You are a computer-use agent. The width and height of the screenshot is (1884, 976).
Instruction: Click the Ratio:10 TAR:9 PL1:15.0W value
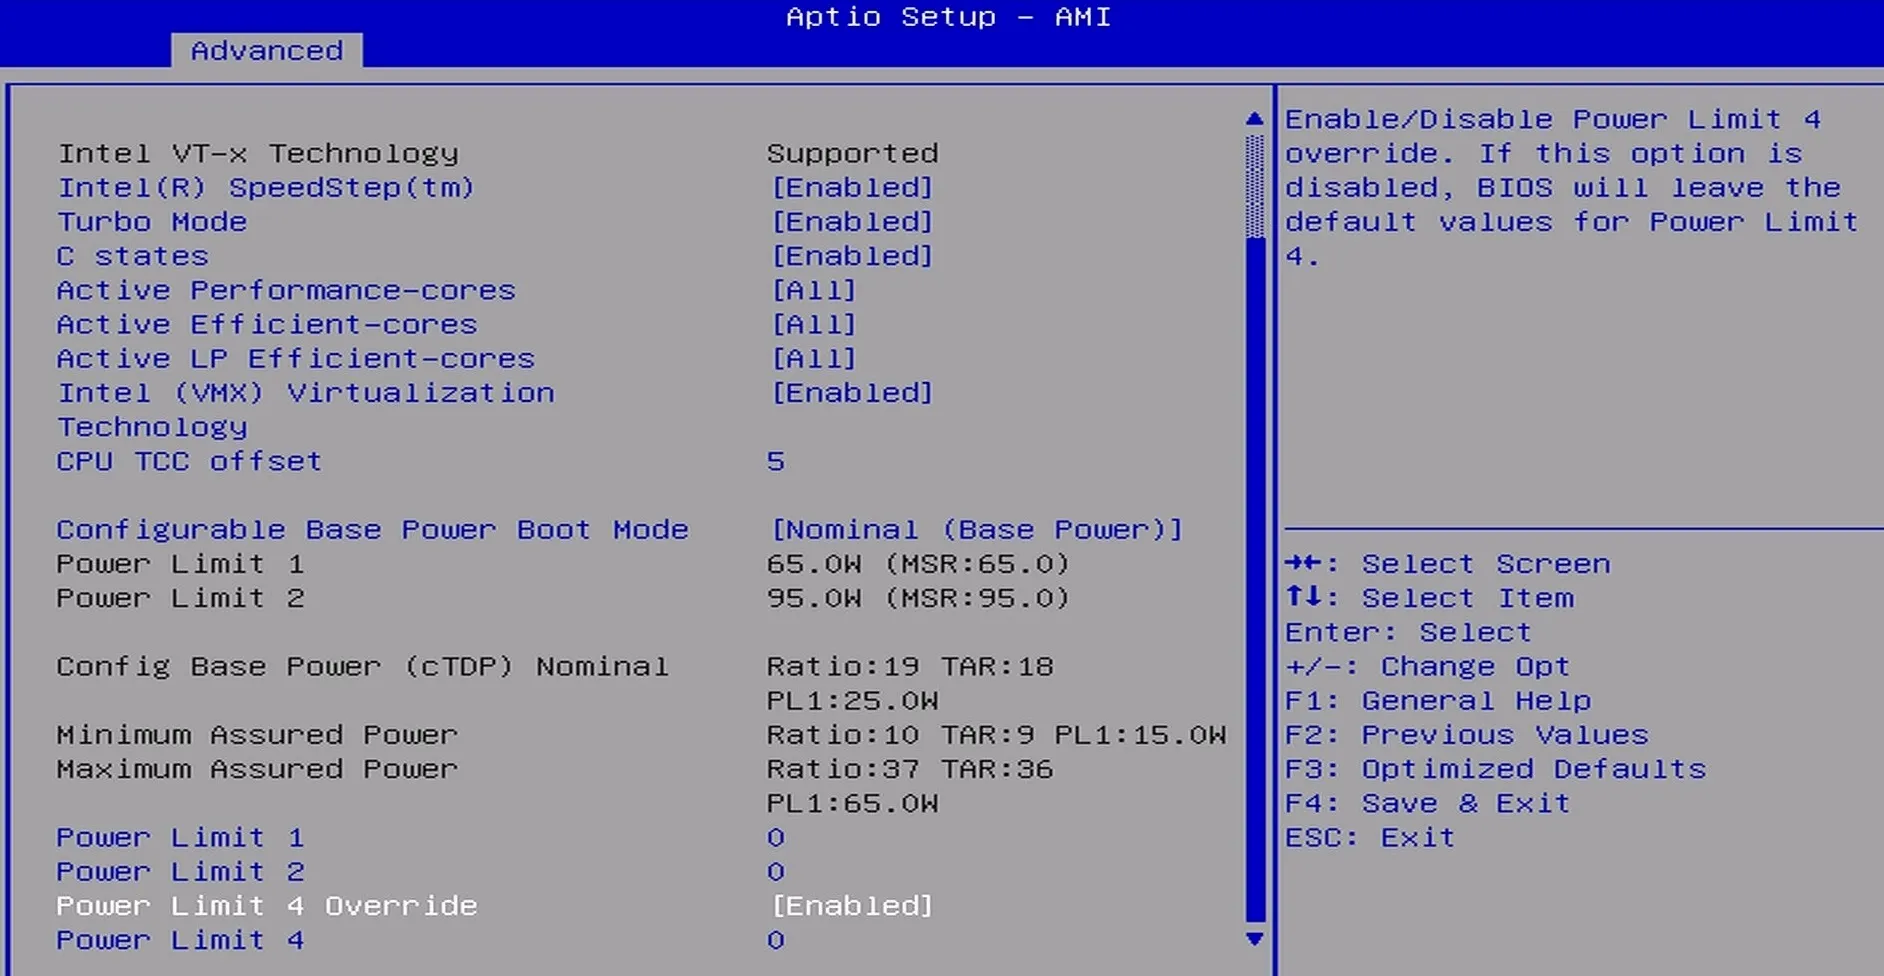(996, 735)
